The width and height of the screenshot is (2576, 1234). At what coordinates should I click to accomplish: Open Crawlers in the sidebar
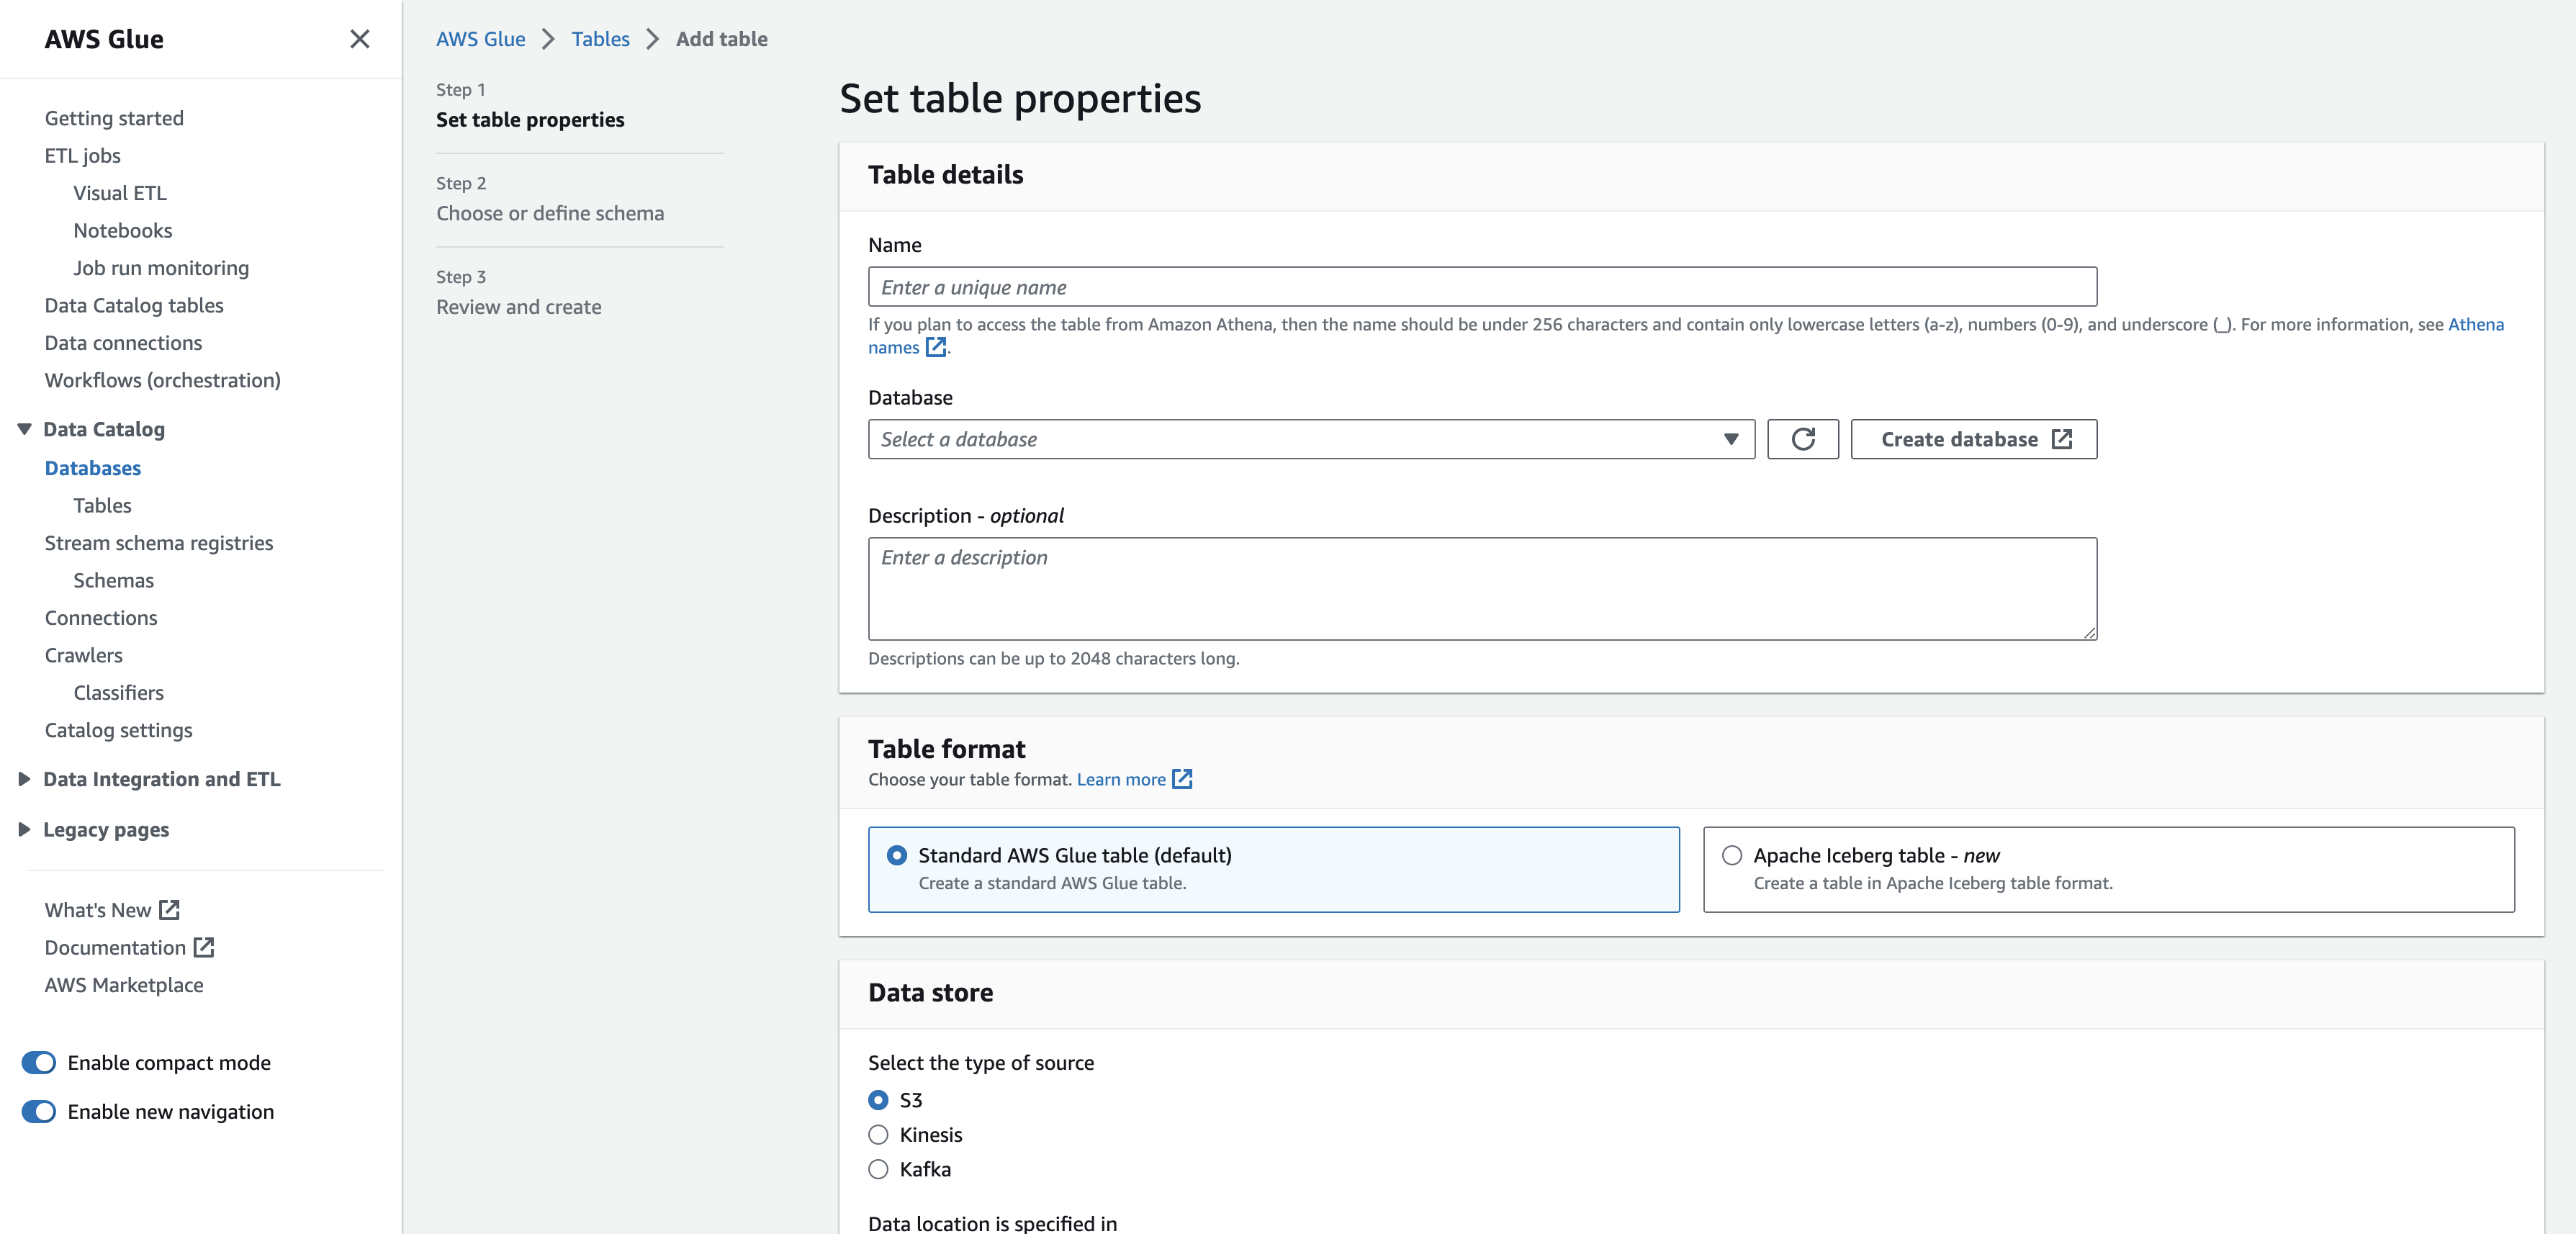(x=84, y=655)
